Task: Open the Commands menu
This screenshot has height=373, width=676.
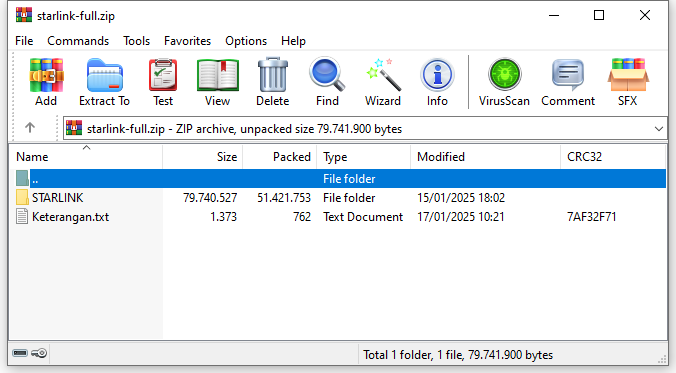Action: [78, 41]
